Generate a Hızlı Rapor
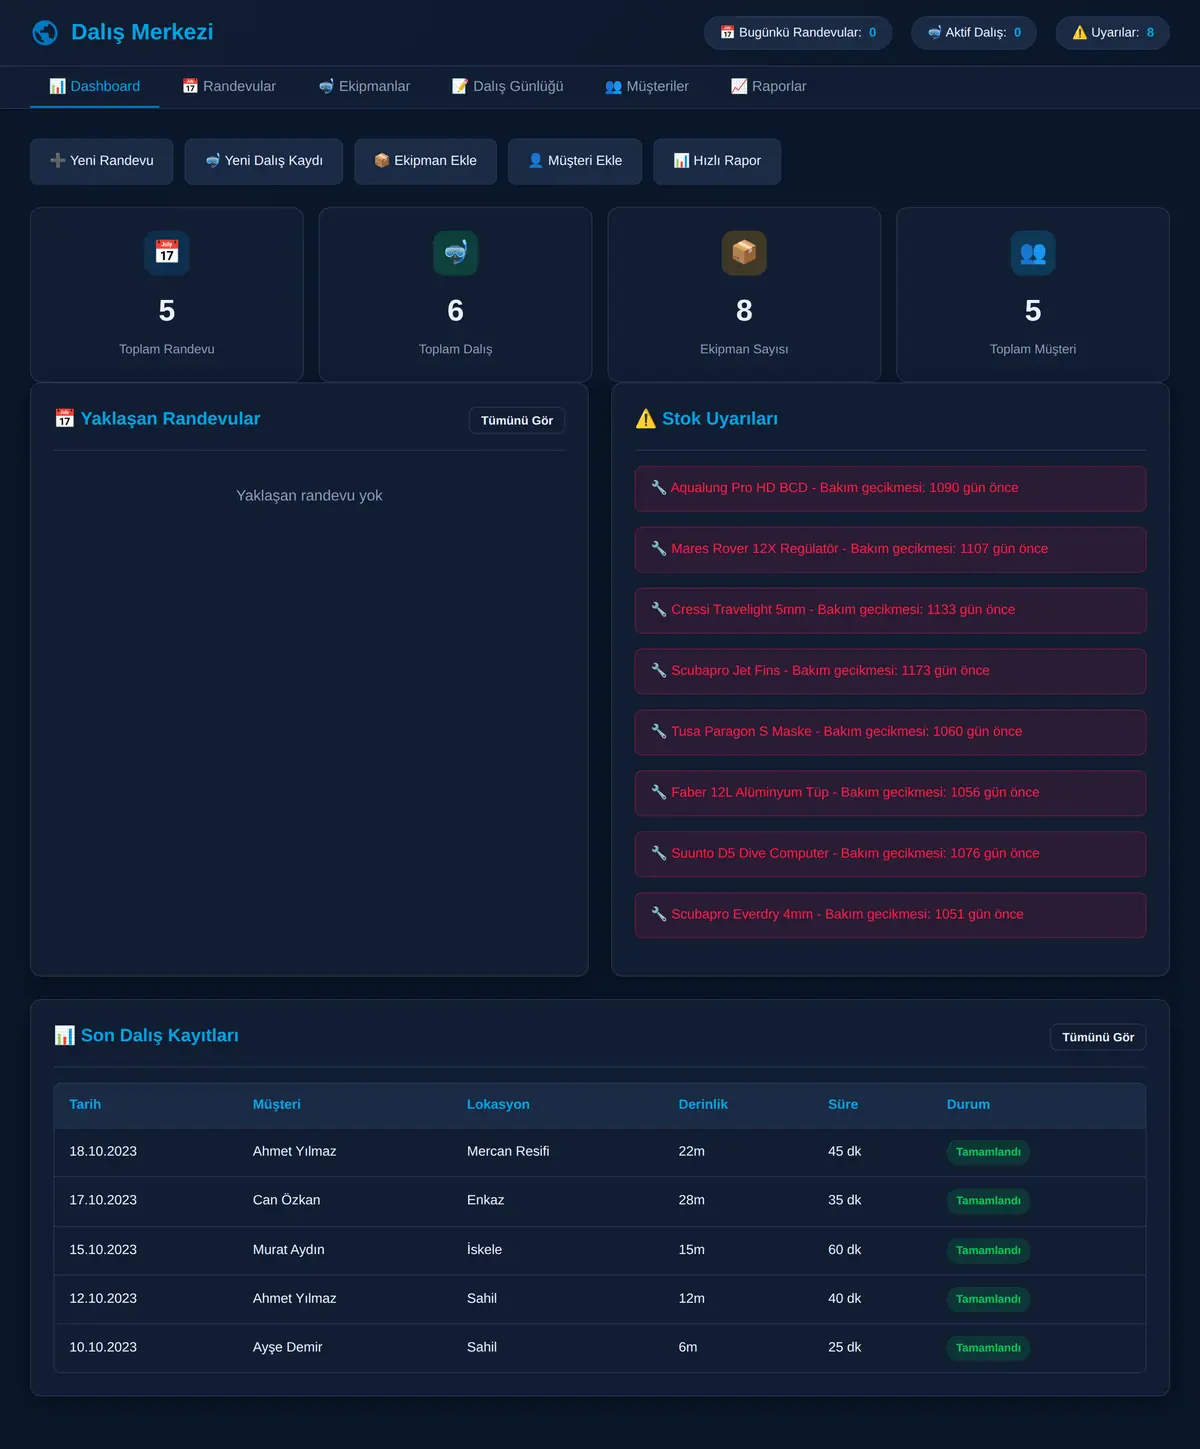This screenshot has height=1449, width=1200. tap(717, 161)
